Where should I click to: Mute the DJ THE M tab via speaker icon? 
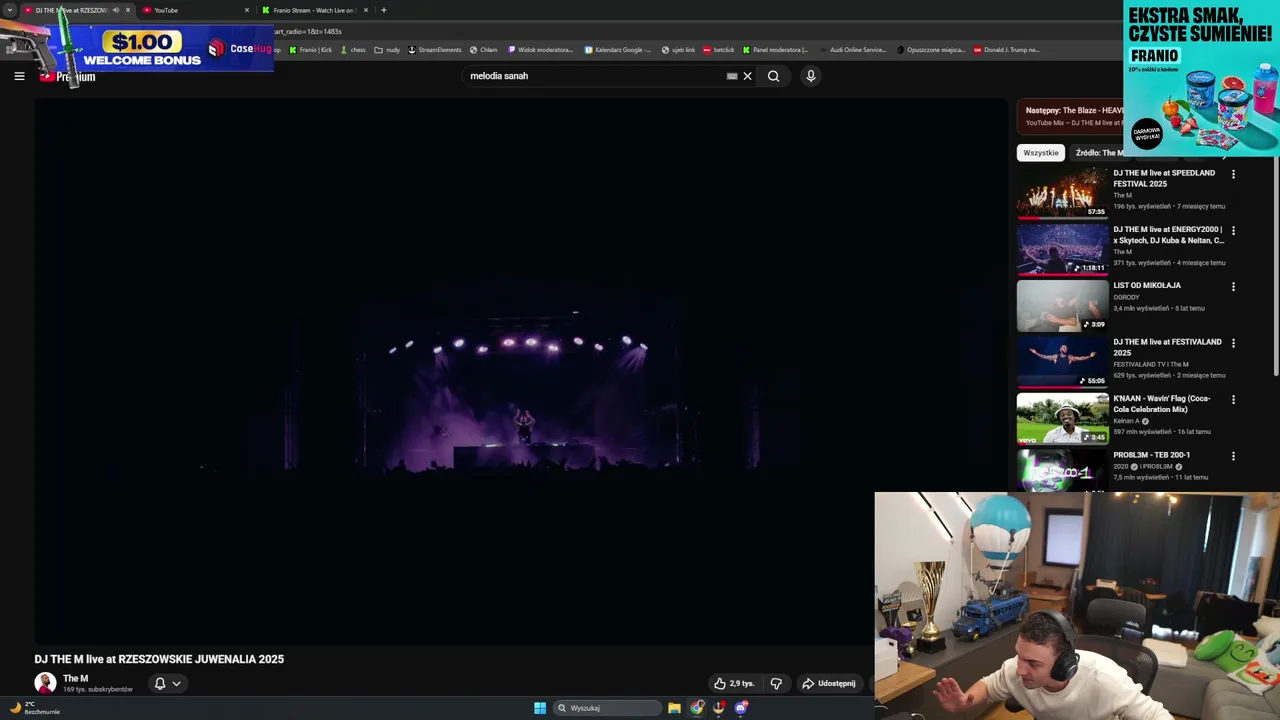pos(116,10)
